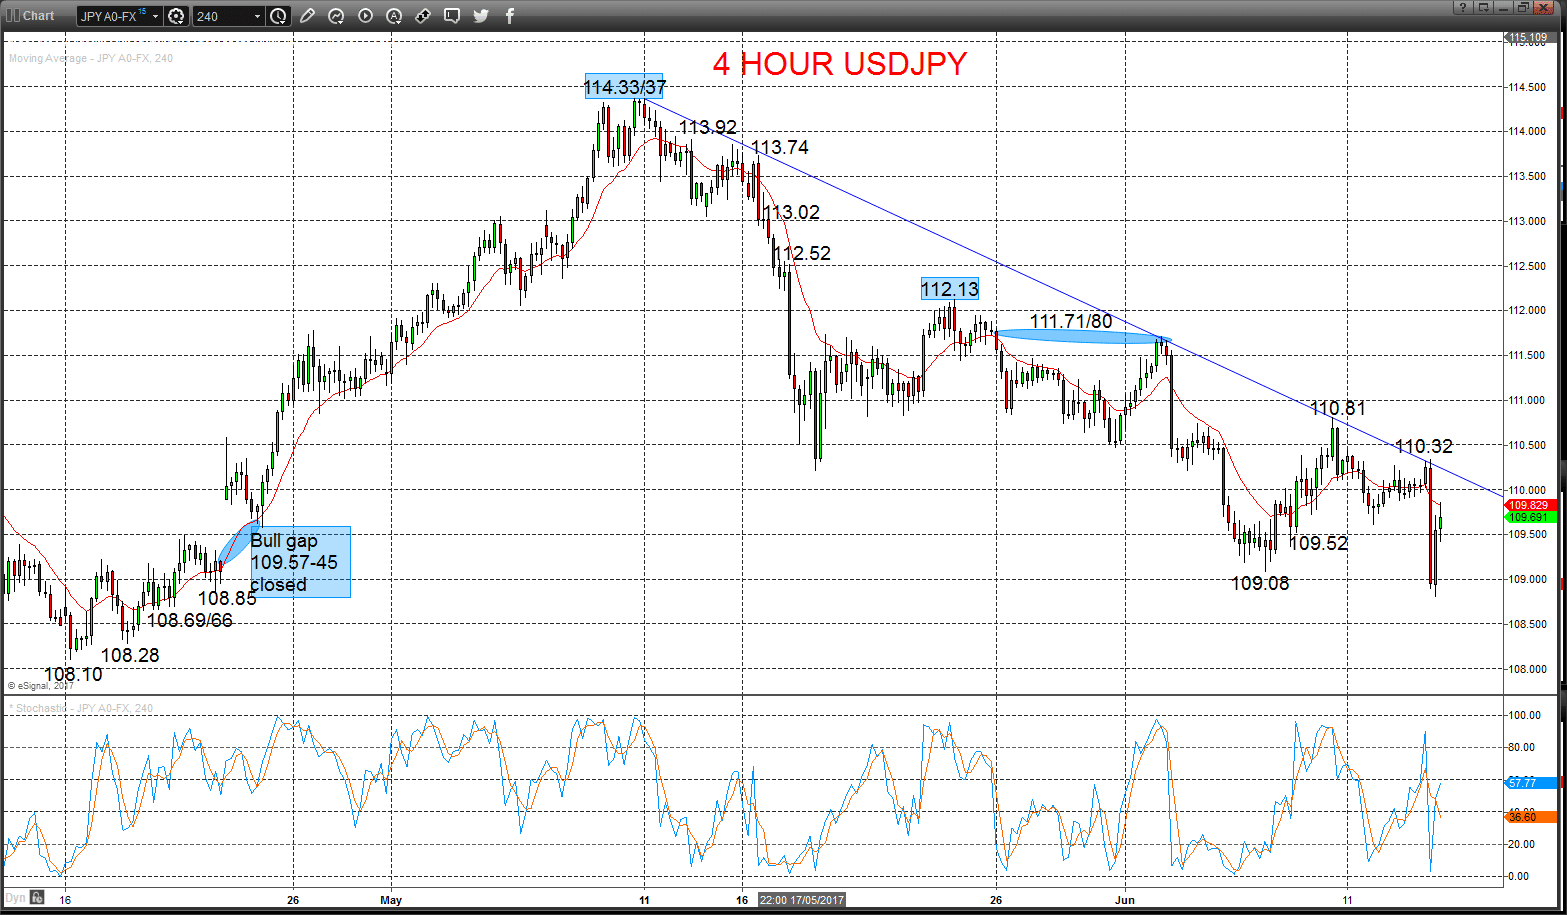Select the 109.08 price annotation
Image resolution: width=1567 pixels, height=915 pixels.
(x=1260, y=583)
